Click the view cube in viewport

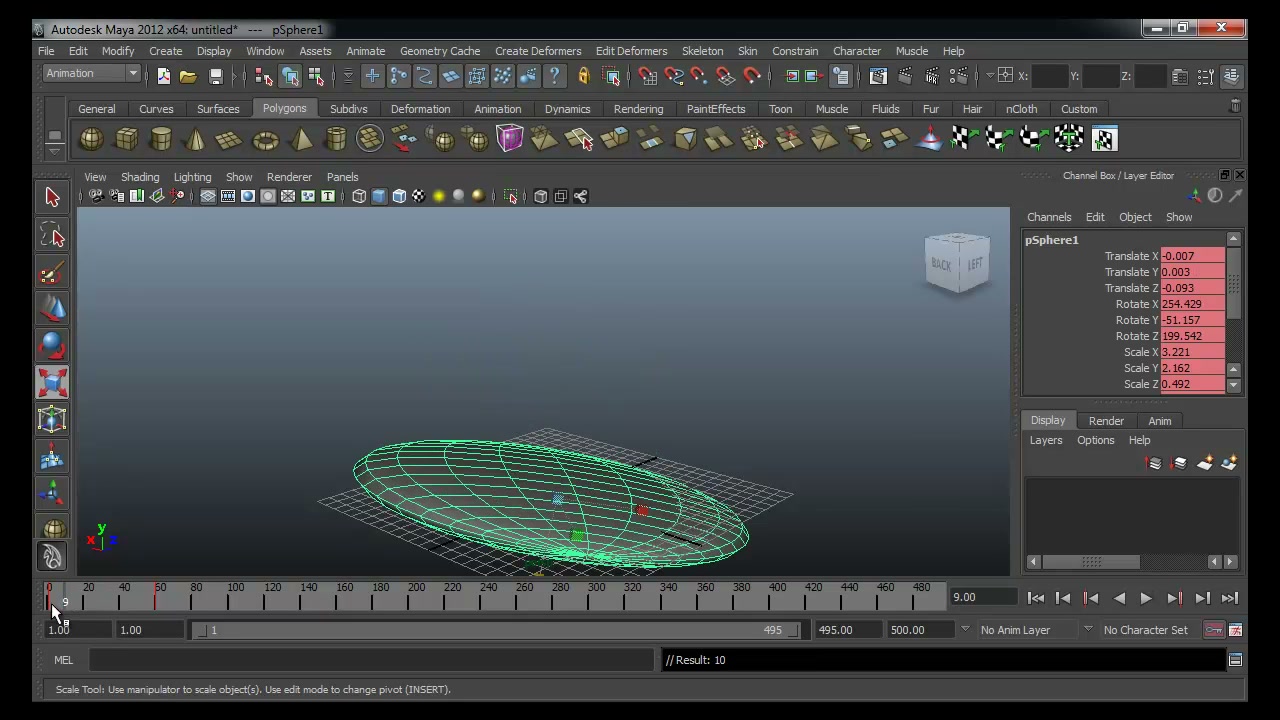coord(957,263)
